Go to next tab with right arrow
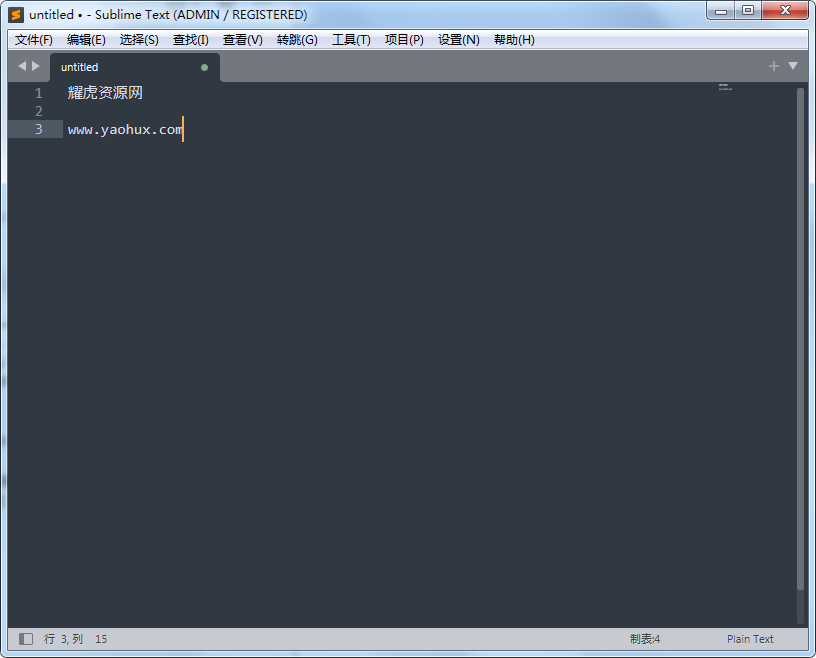Image resolution: width=816 pixels, height=658 pixels. click(x=36, y=66)
